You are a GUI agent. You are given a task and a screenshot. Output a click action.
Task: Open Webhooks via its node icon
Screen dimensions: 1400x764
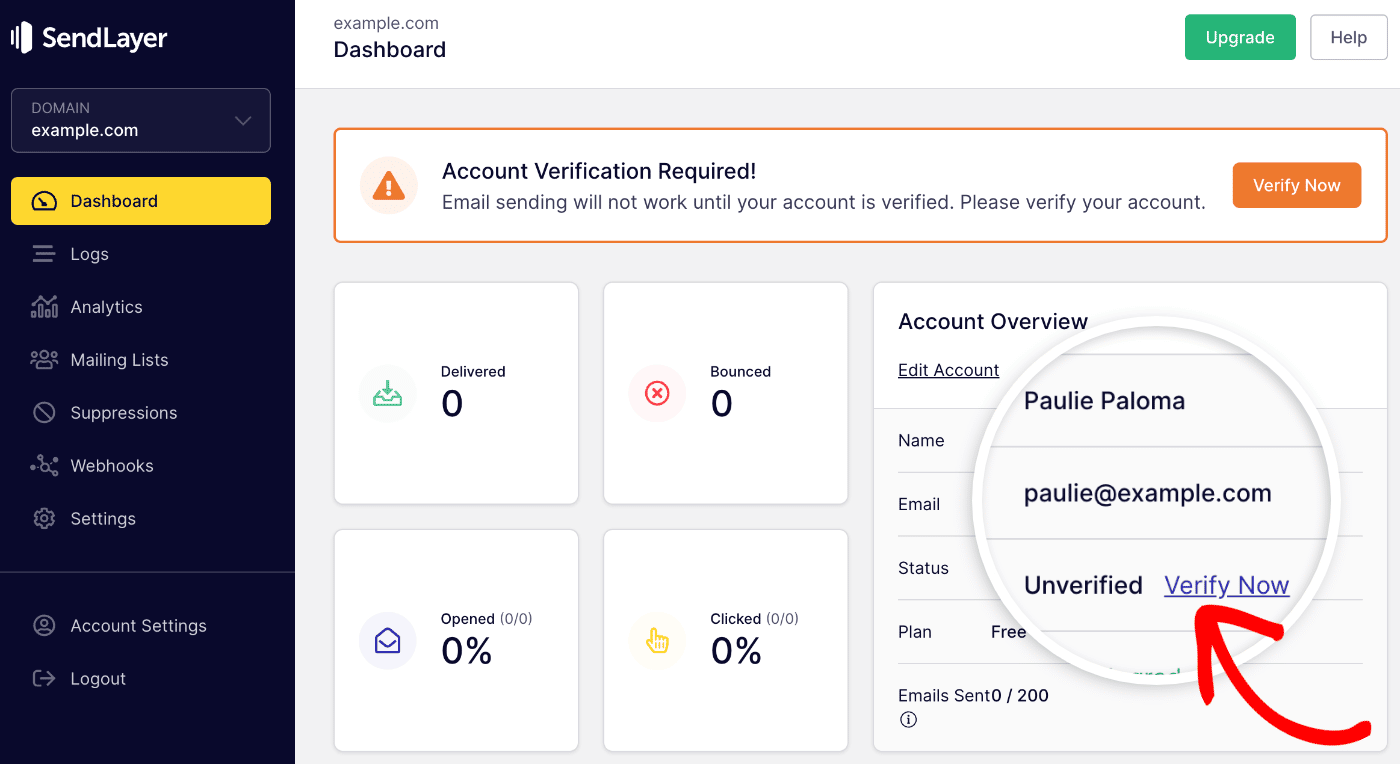[44, 465]
